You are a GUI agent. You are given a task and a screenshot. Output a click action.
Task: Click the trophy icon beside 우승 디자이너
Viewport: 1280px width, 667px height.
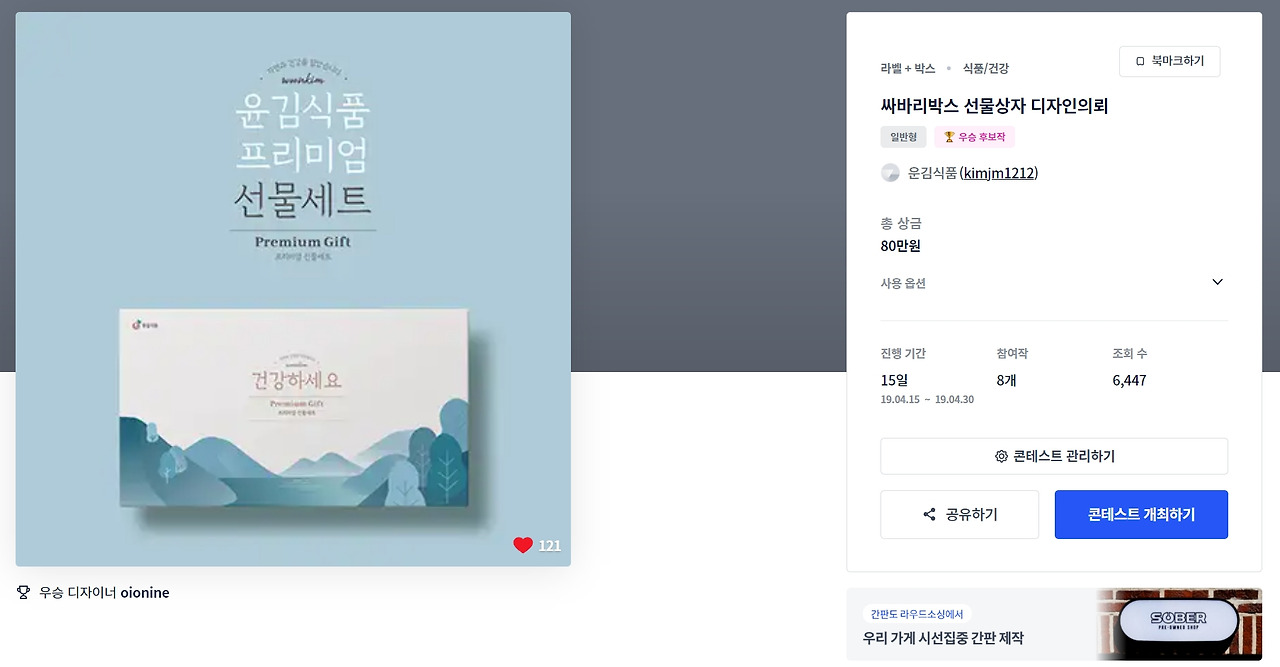click(x=24, y=592)
